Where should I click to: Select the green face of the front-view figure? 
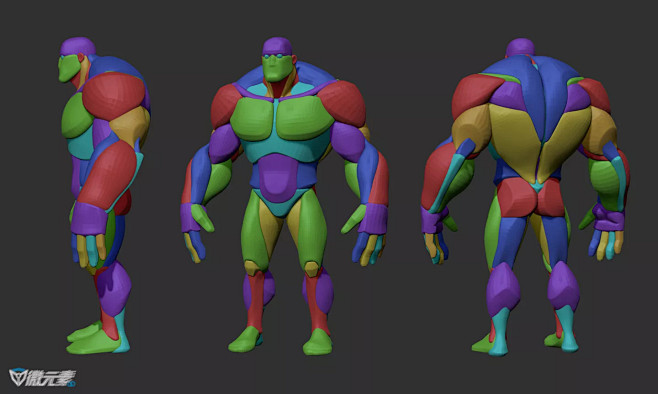(x=276, y=69)
